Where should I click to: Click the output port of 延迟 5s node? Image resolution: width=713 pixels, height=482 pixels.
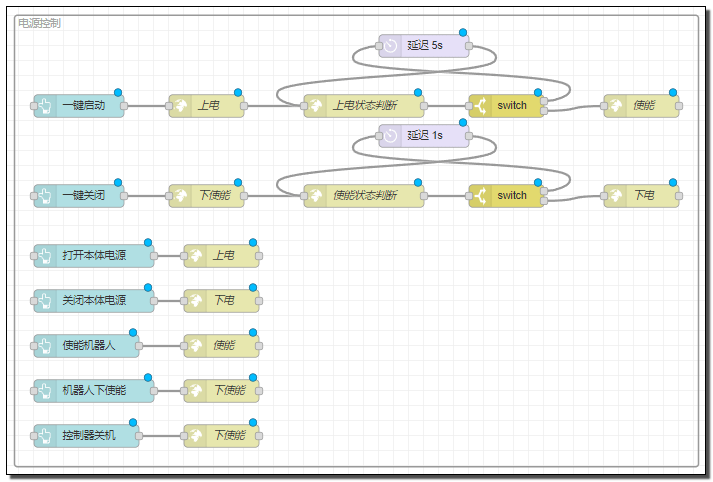(469, 46)
